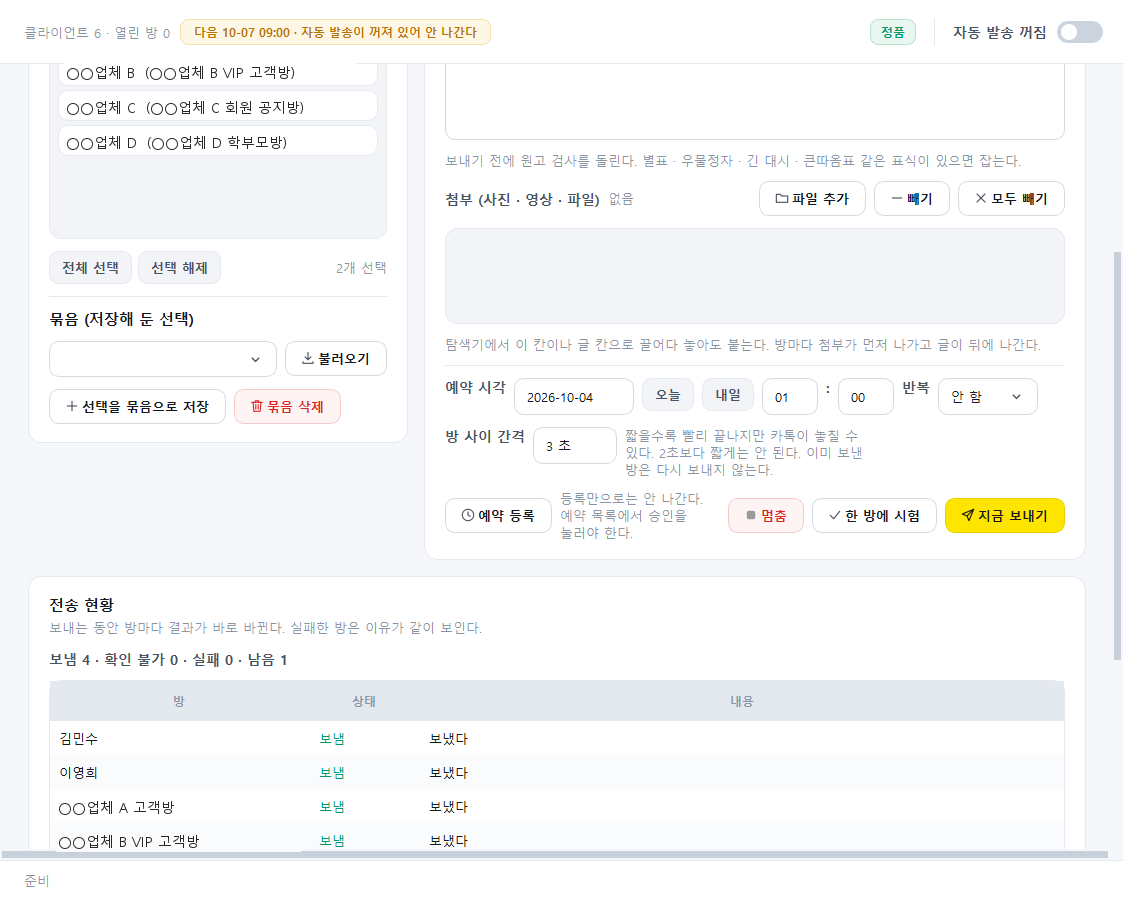Click the 다음 10-07 09:00 warning banner
The image size is (1123, 900).
point(335,32)
